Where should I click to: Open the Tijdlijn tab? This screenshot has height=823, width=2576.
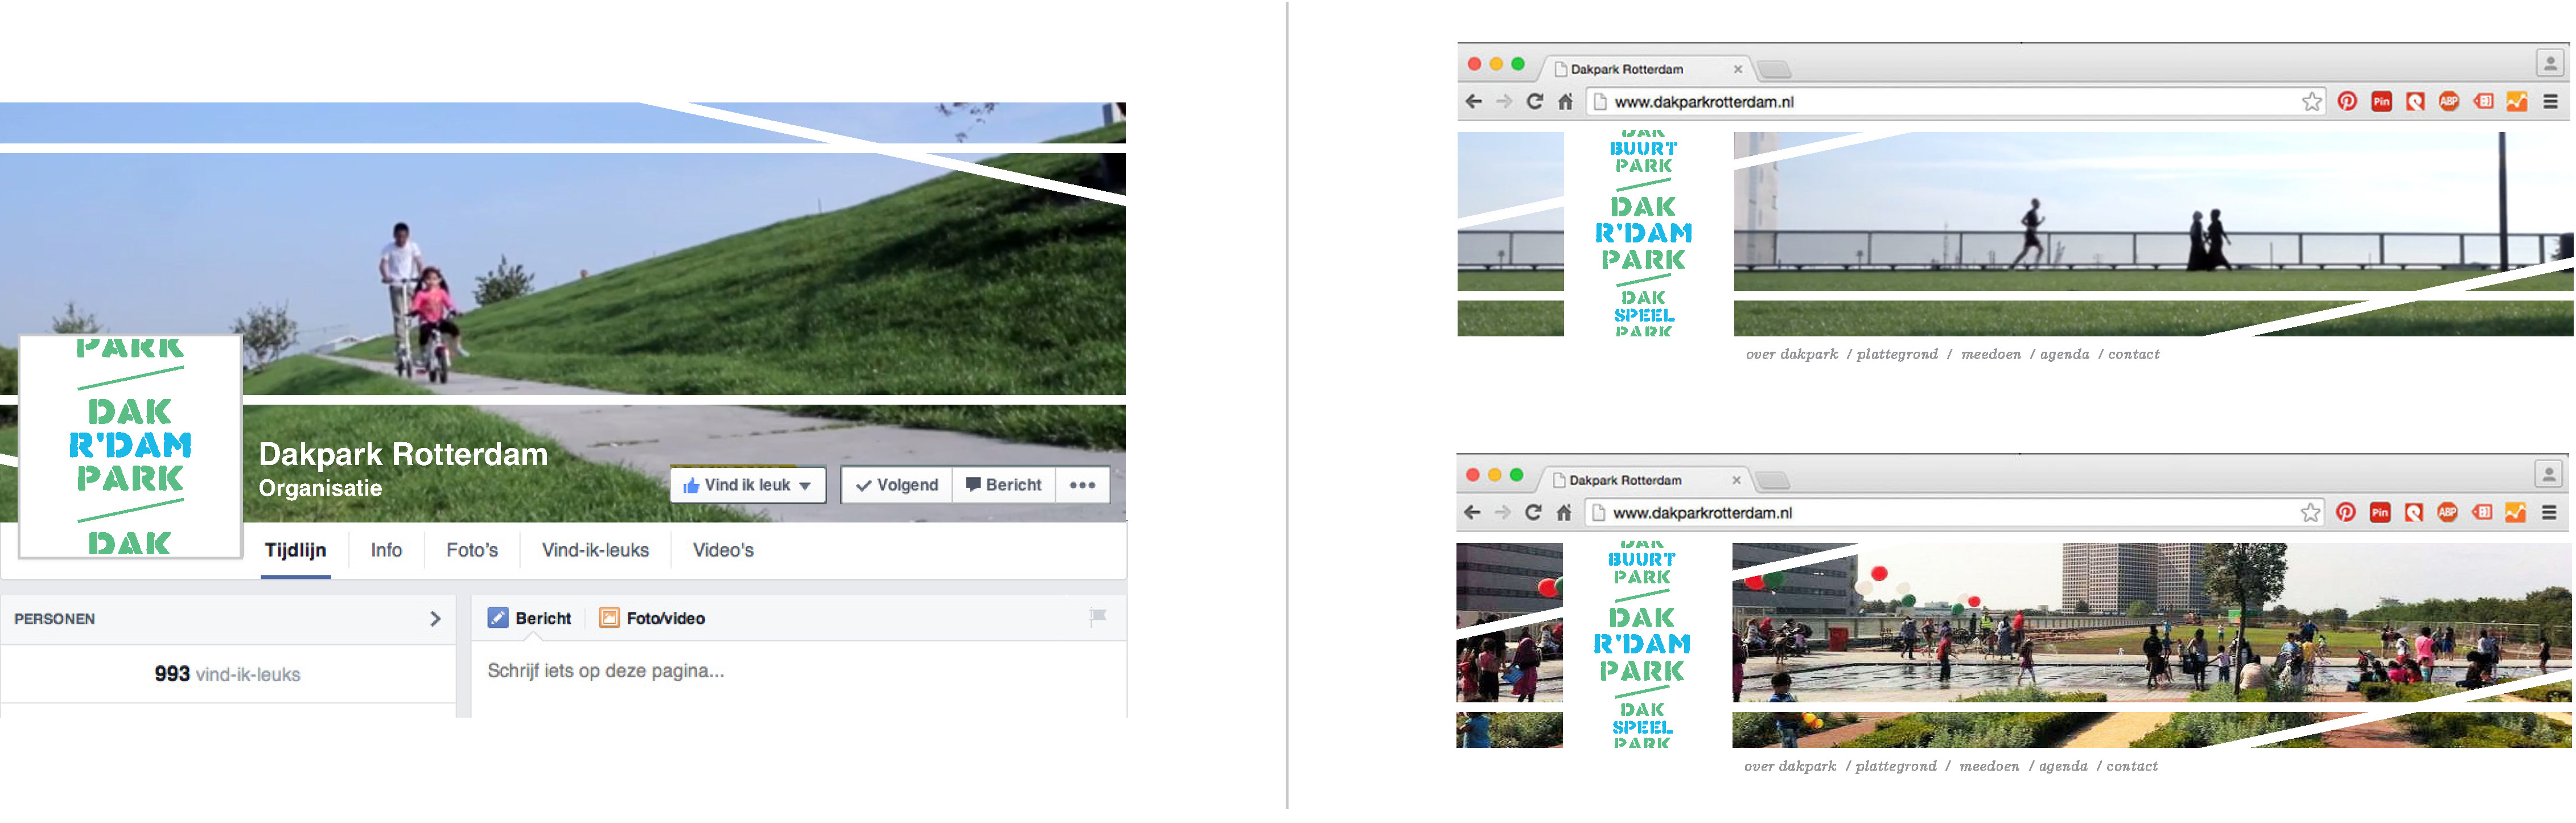pos(295,550)
